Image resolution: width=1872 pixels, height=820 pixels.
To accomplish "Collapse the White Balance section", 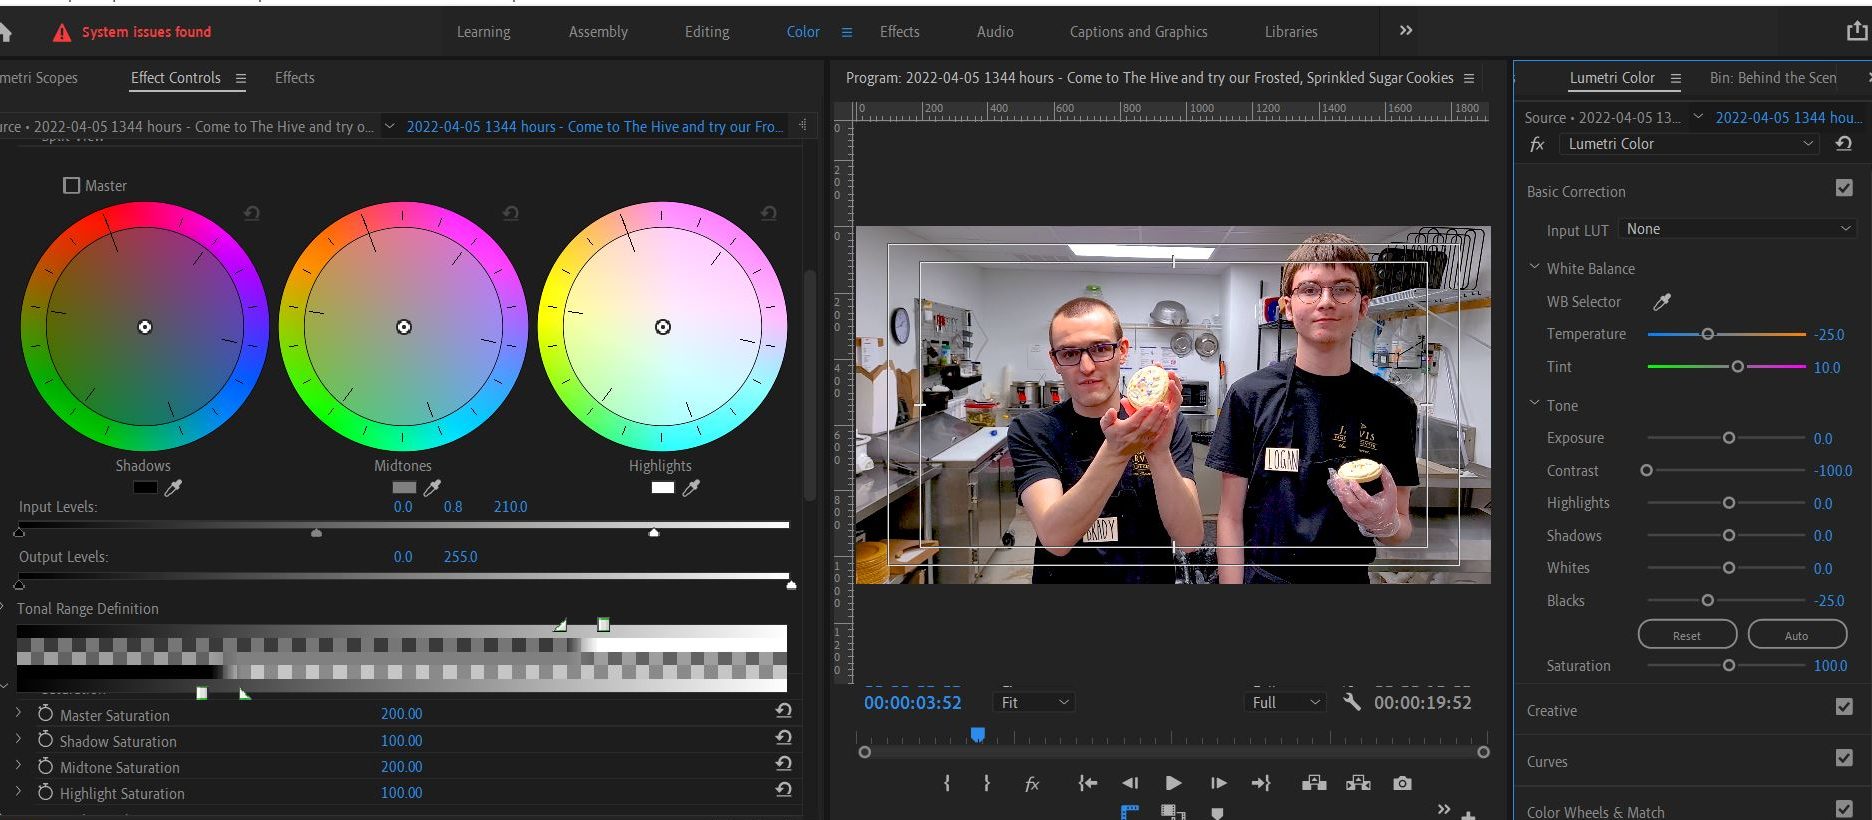I will click(1534, 267).
